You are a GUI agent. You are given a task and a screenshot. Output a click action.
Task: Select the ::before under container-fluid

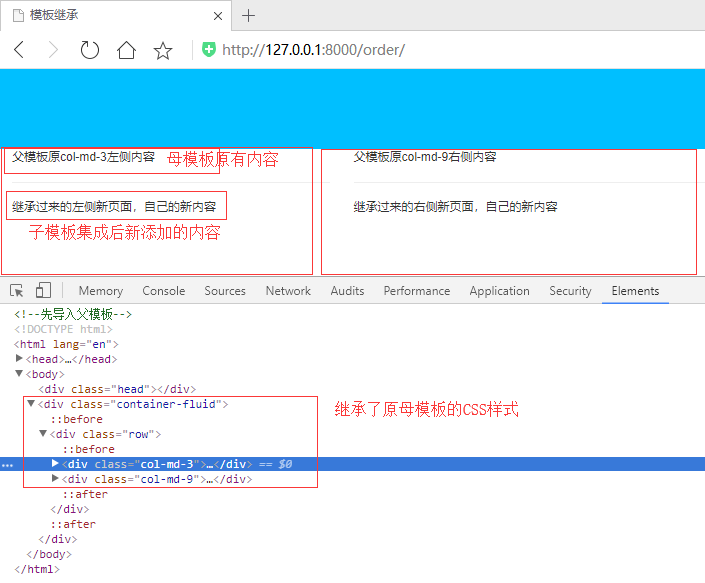(x=76, y=419)
